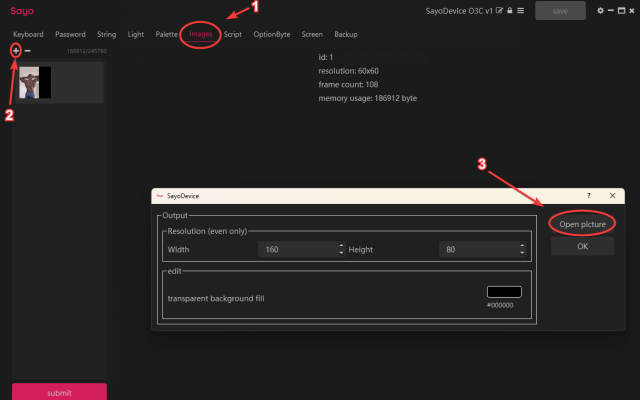Switch to the Script tab
Screen dimensions: 640x400
click(233, 34)
